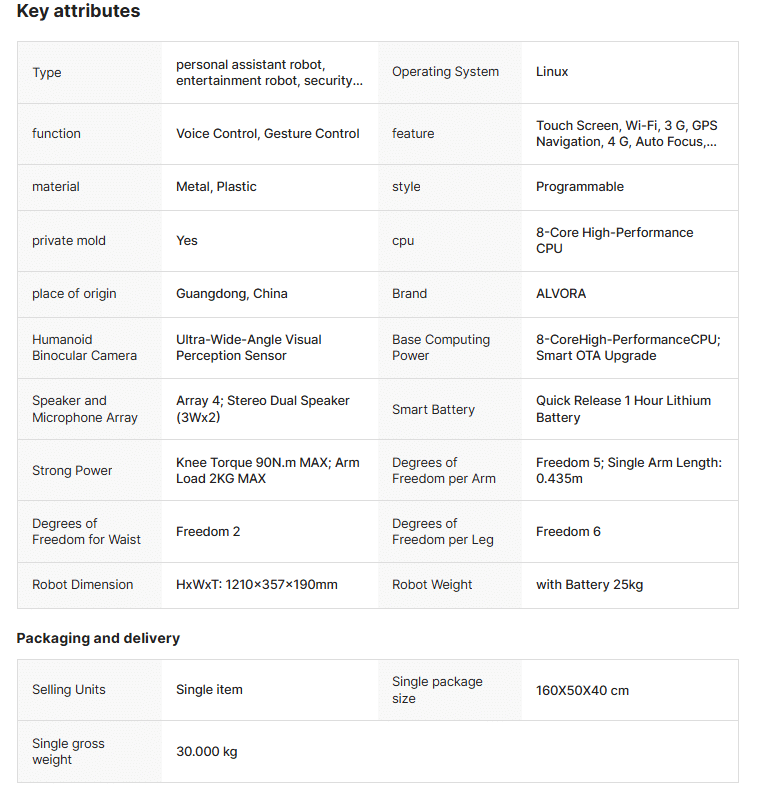Viewport: 763px width, 796px height.
Task: Click the Linux value text
Action: point(552,72)
